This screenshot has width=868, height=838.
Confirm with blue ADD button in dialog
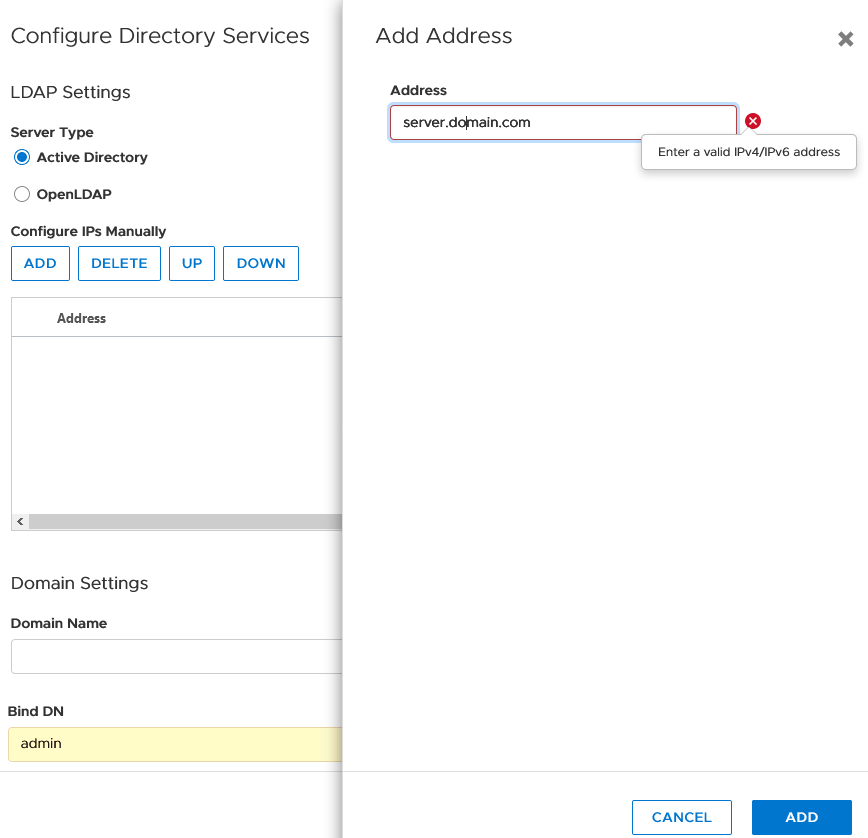coord(801,817)
